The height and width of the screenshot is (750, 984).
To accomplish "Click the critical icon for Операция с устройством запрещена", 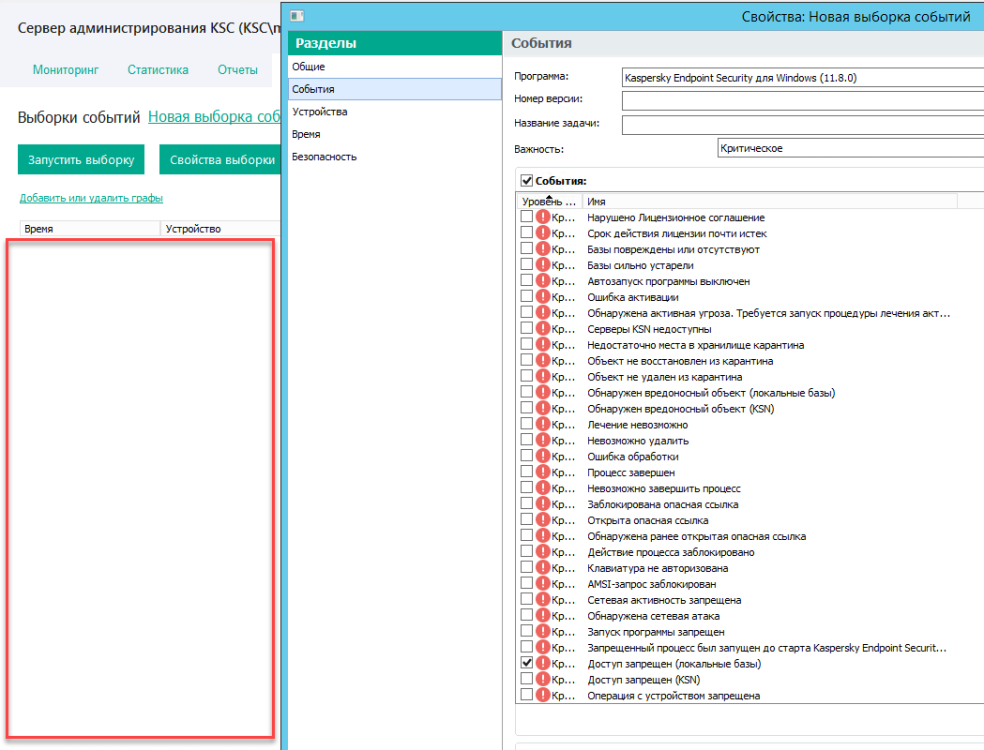I will [543, 695].
